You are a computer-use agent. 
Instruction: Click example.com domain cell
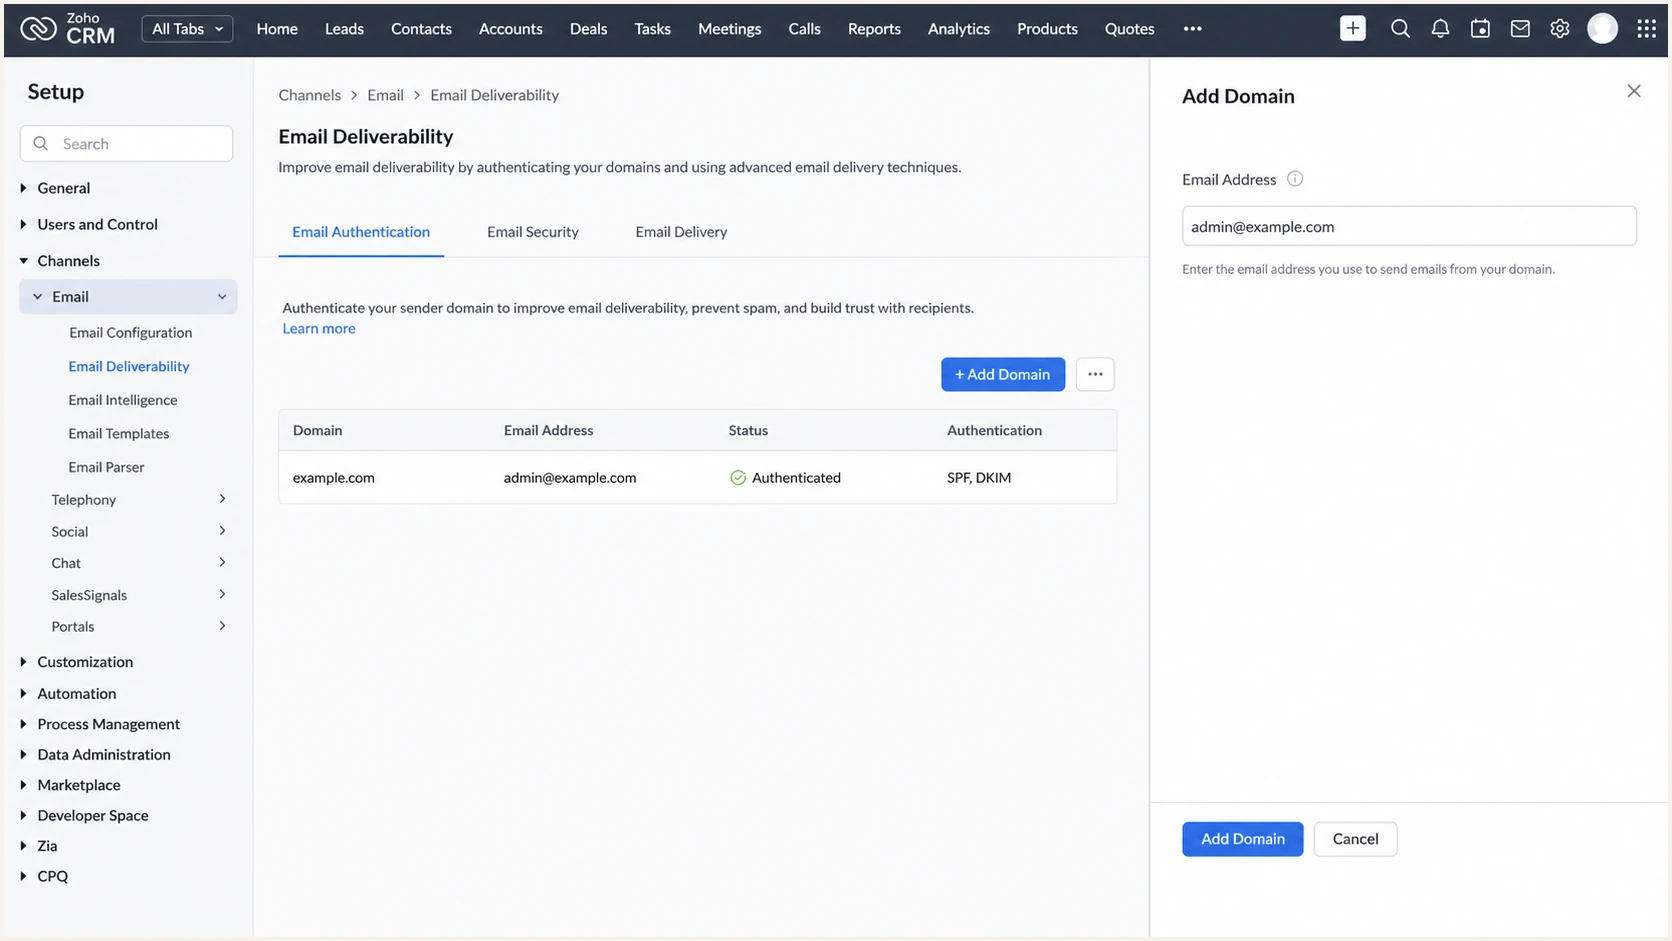pyautogui.click(x=334, y=478)
